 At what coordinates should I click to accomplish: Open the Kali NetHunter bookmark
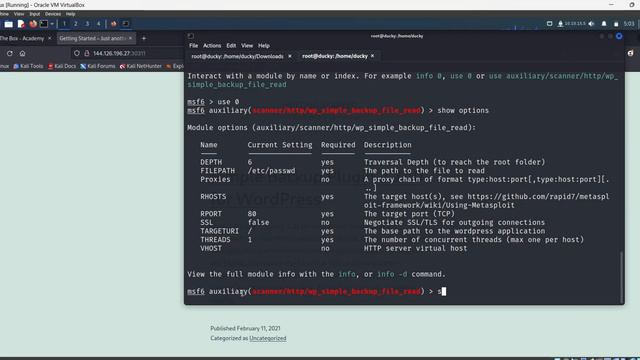point(141,66)
